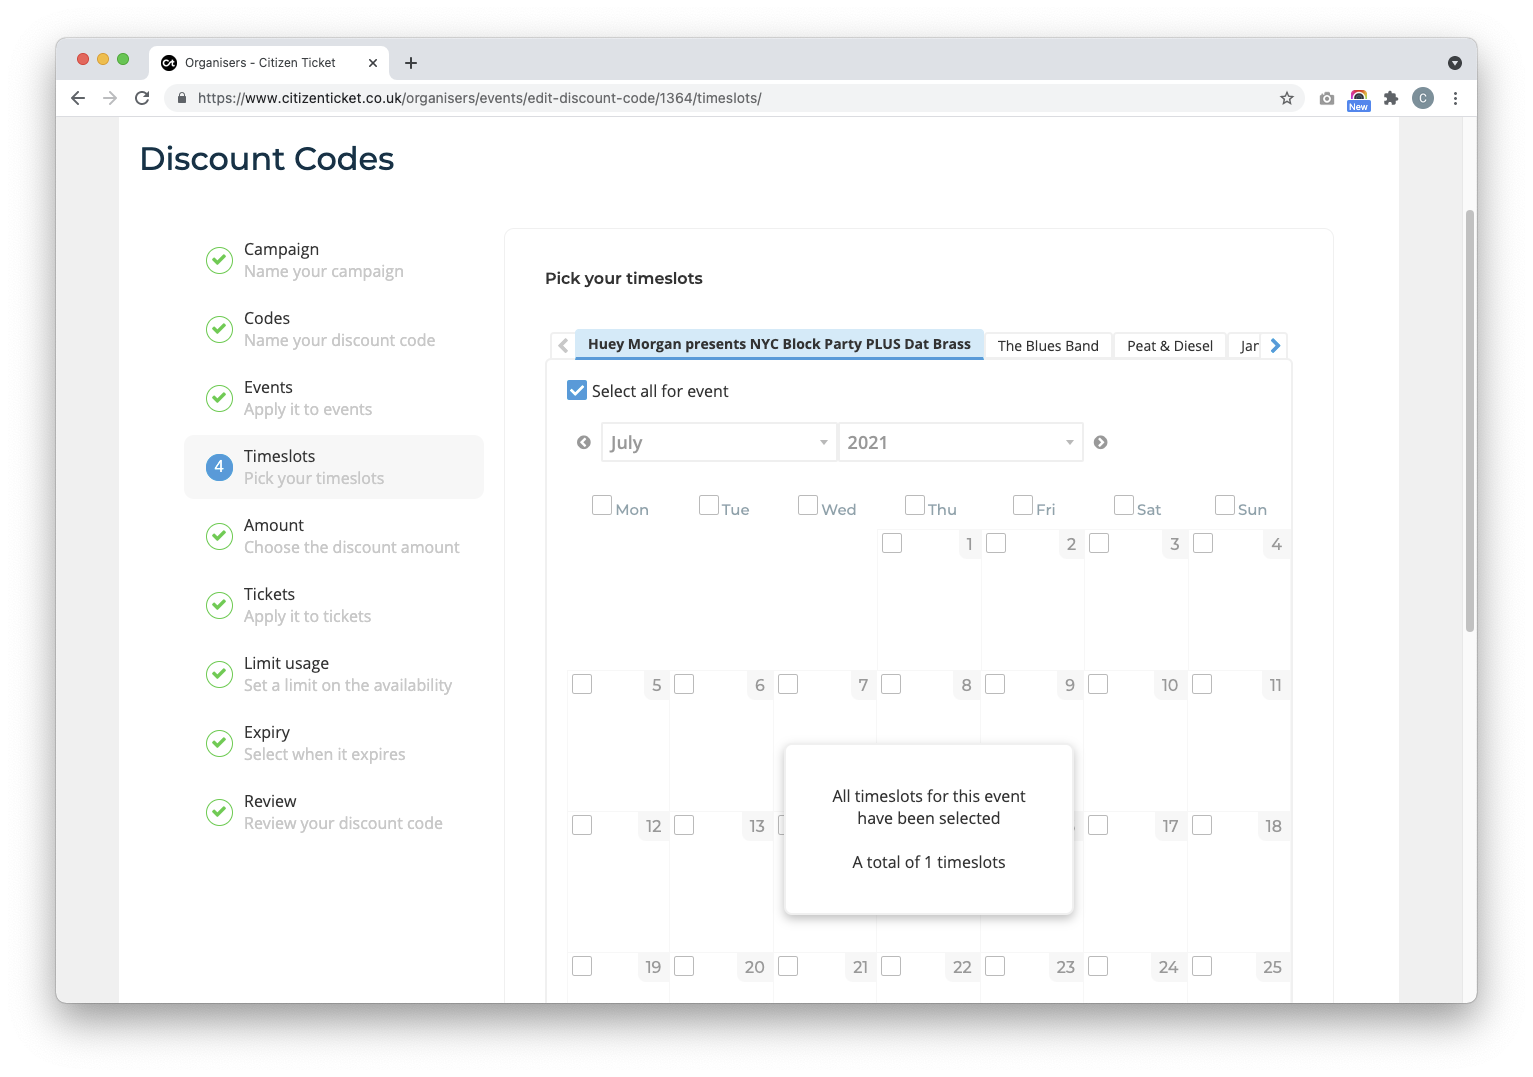Go to the next month arrow
This screenshot has height=1077, width=1533.
1100,442
